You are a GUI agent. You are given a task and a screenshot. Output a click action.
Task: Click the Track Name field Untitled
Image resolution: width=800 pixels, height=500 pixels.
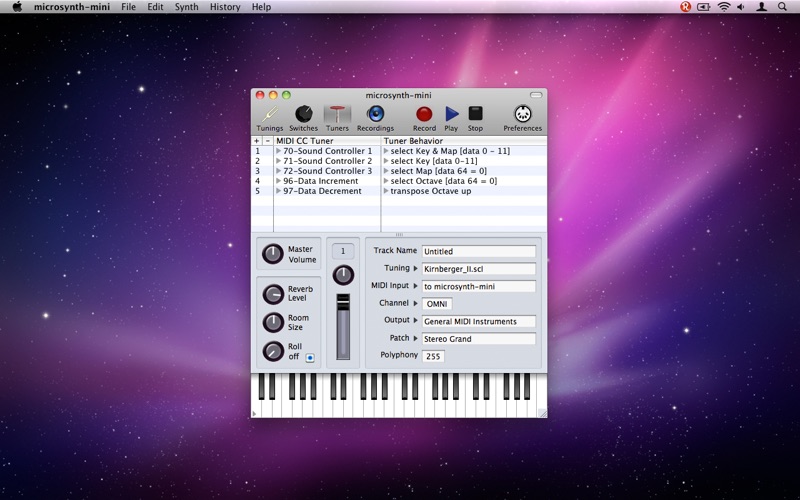[x=479, y=252]
